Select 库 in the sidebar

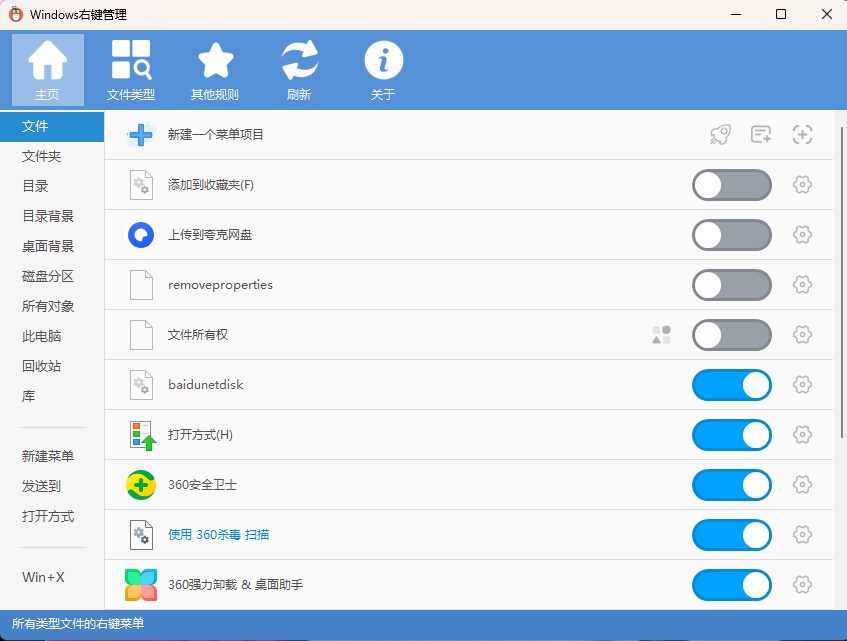click(x=52, y=396)
